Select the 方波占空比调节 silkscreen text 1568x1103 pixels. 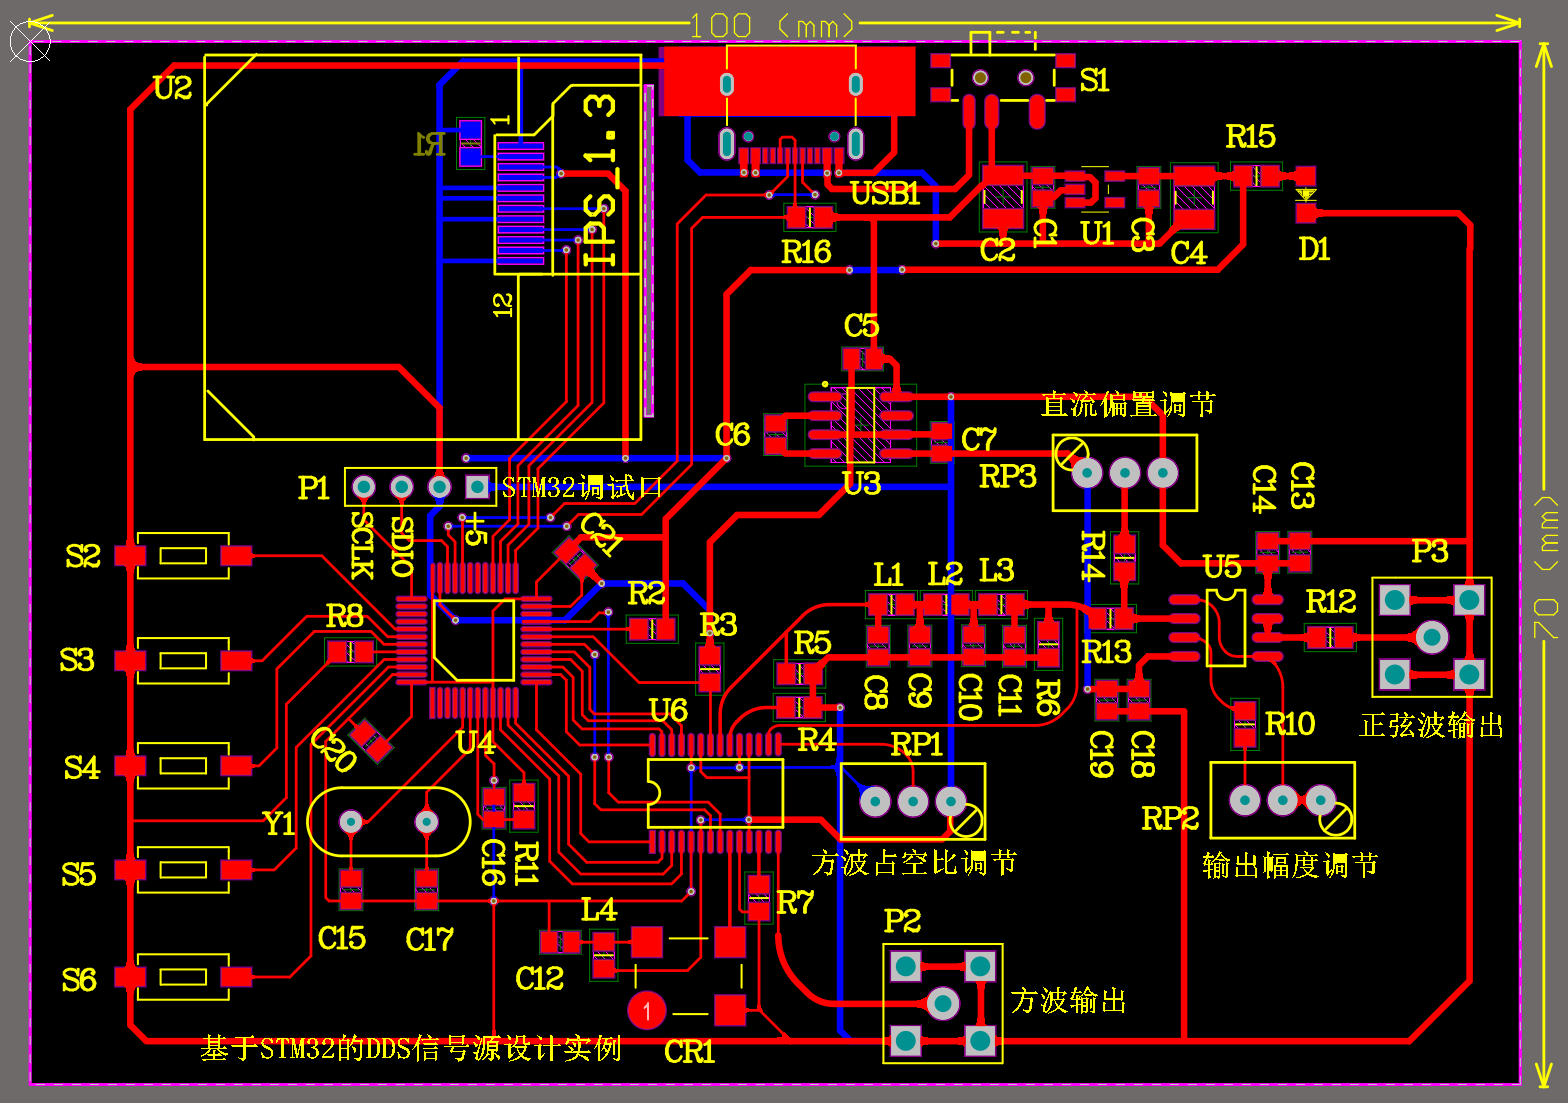point(914,862)
